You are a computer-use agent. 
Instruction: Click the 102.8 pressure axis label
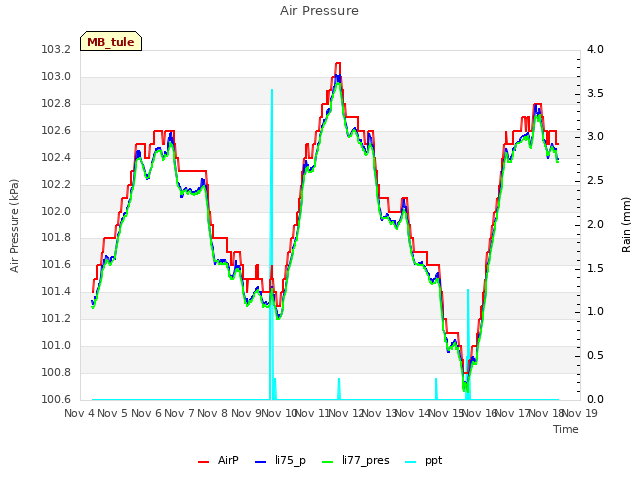(56, 104)
